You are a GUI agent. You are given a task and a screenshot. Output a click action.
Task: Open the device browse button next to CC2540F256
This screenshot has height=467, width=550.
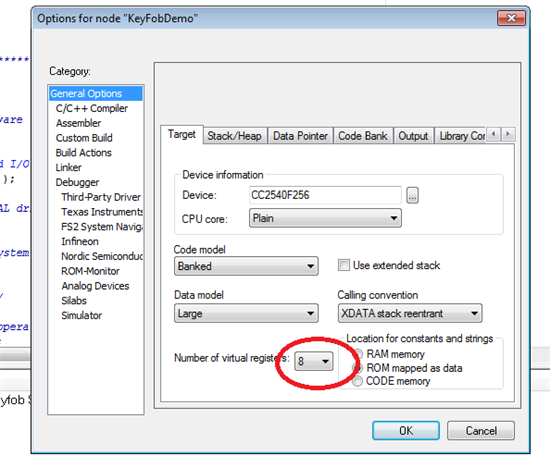412,195
